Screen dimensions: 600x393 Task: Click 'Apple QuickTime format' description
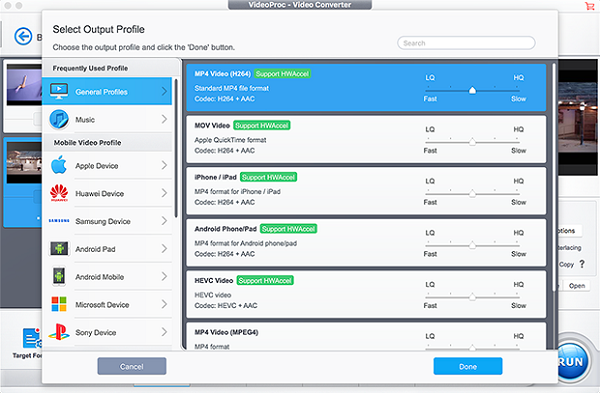click(230, 140)
